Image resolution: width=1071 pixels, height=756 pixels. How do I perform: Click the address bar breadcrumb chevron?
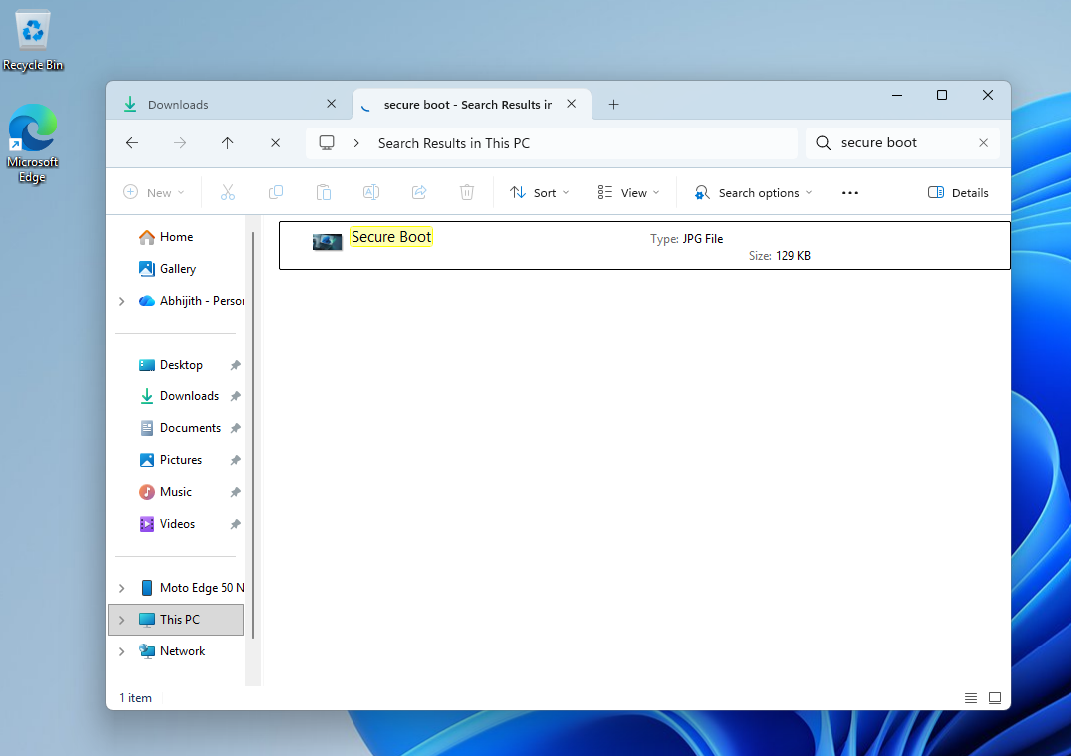coord(356,143)
